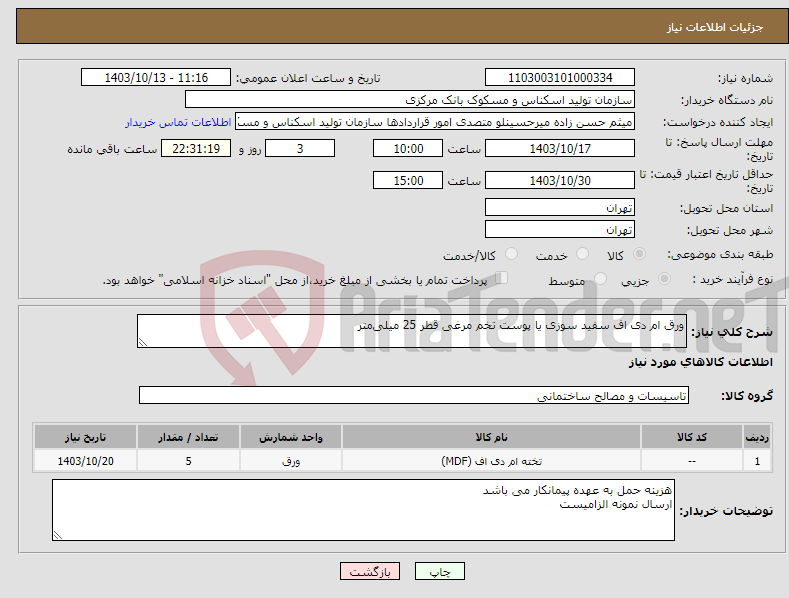789x598 pixels.
Task: Click the buyer organization name field
Action: coord(410,100)
